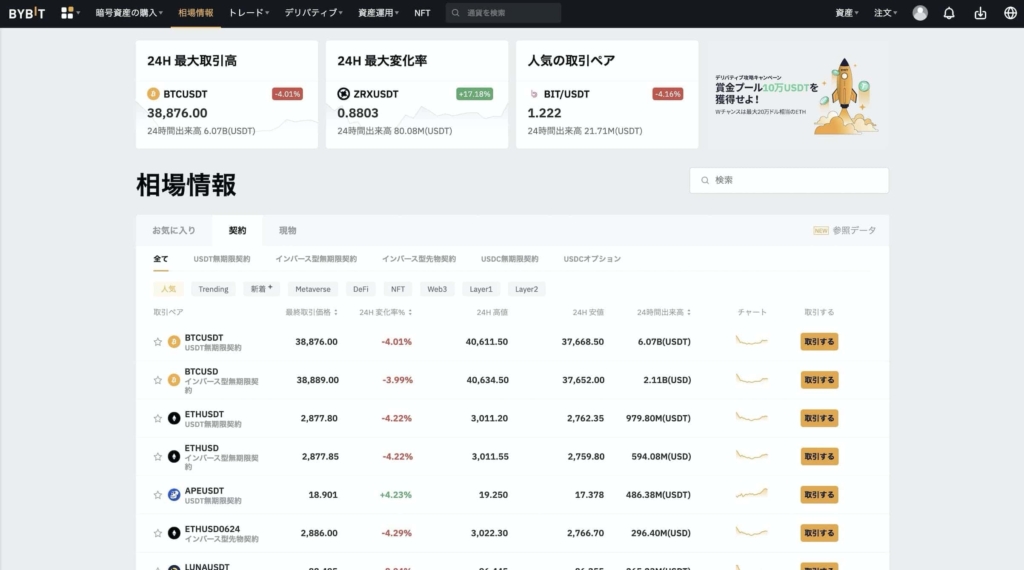Click 取引する for ETHUSD0624
This screenshot has height=570, width=1024.
[x=819, y=533]
